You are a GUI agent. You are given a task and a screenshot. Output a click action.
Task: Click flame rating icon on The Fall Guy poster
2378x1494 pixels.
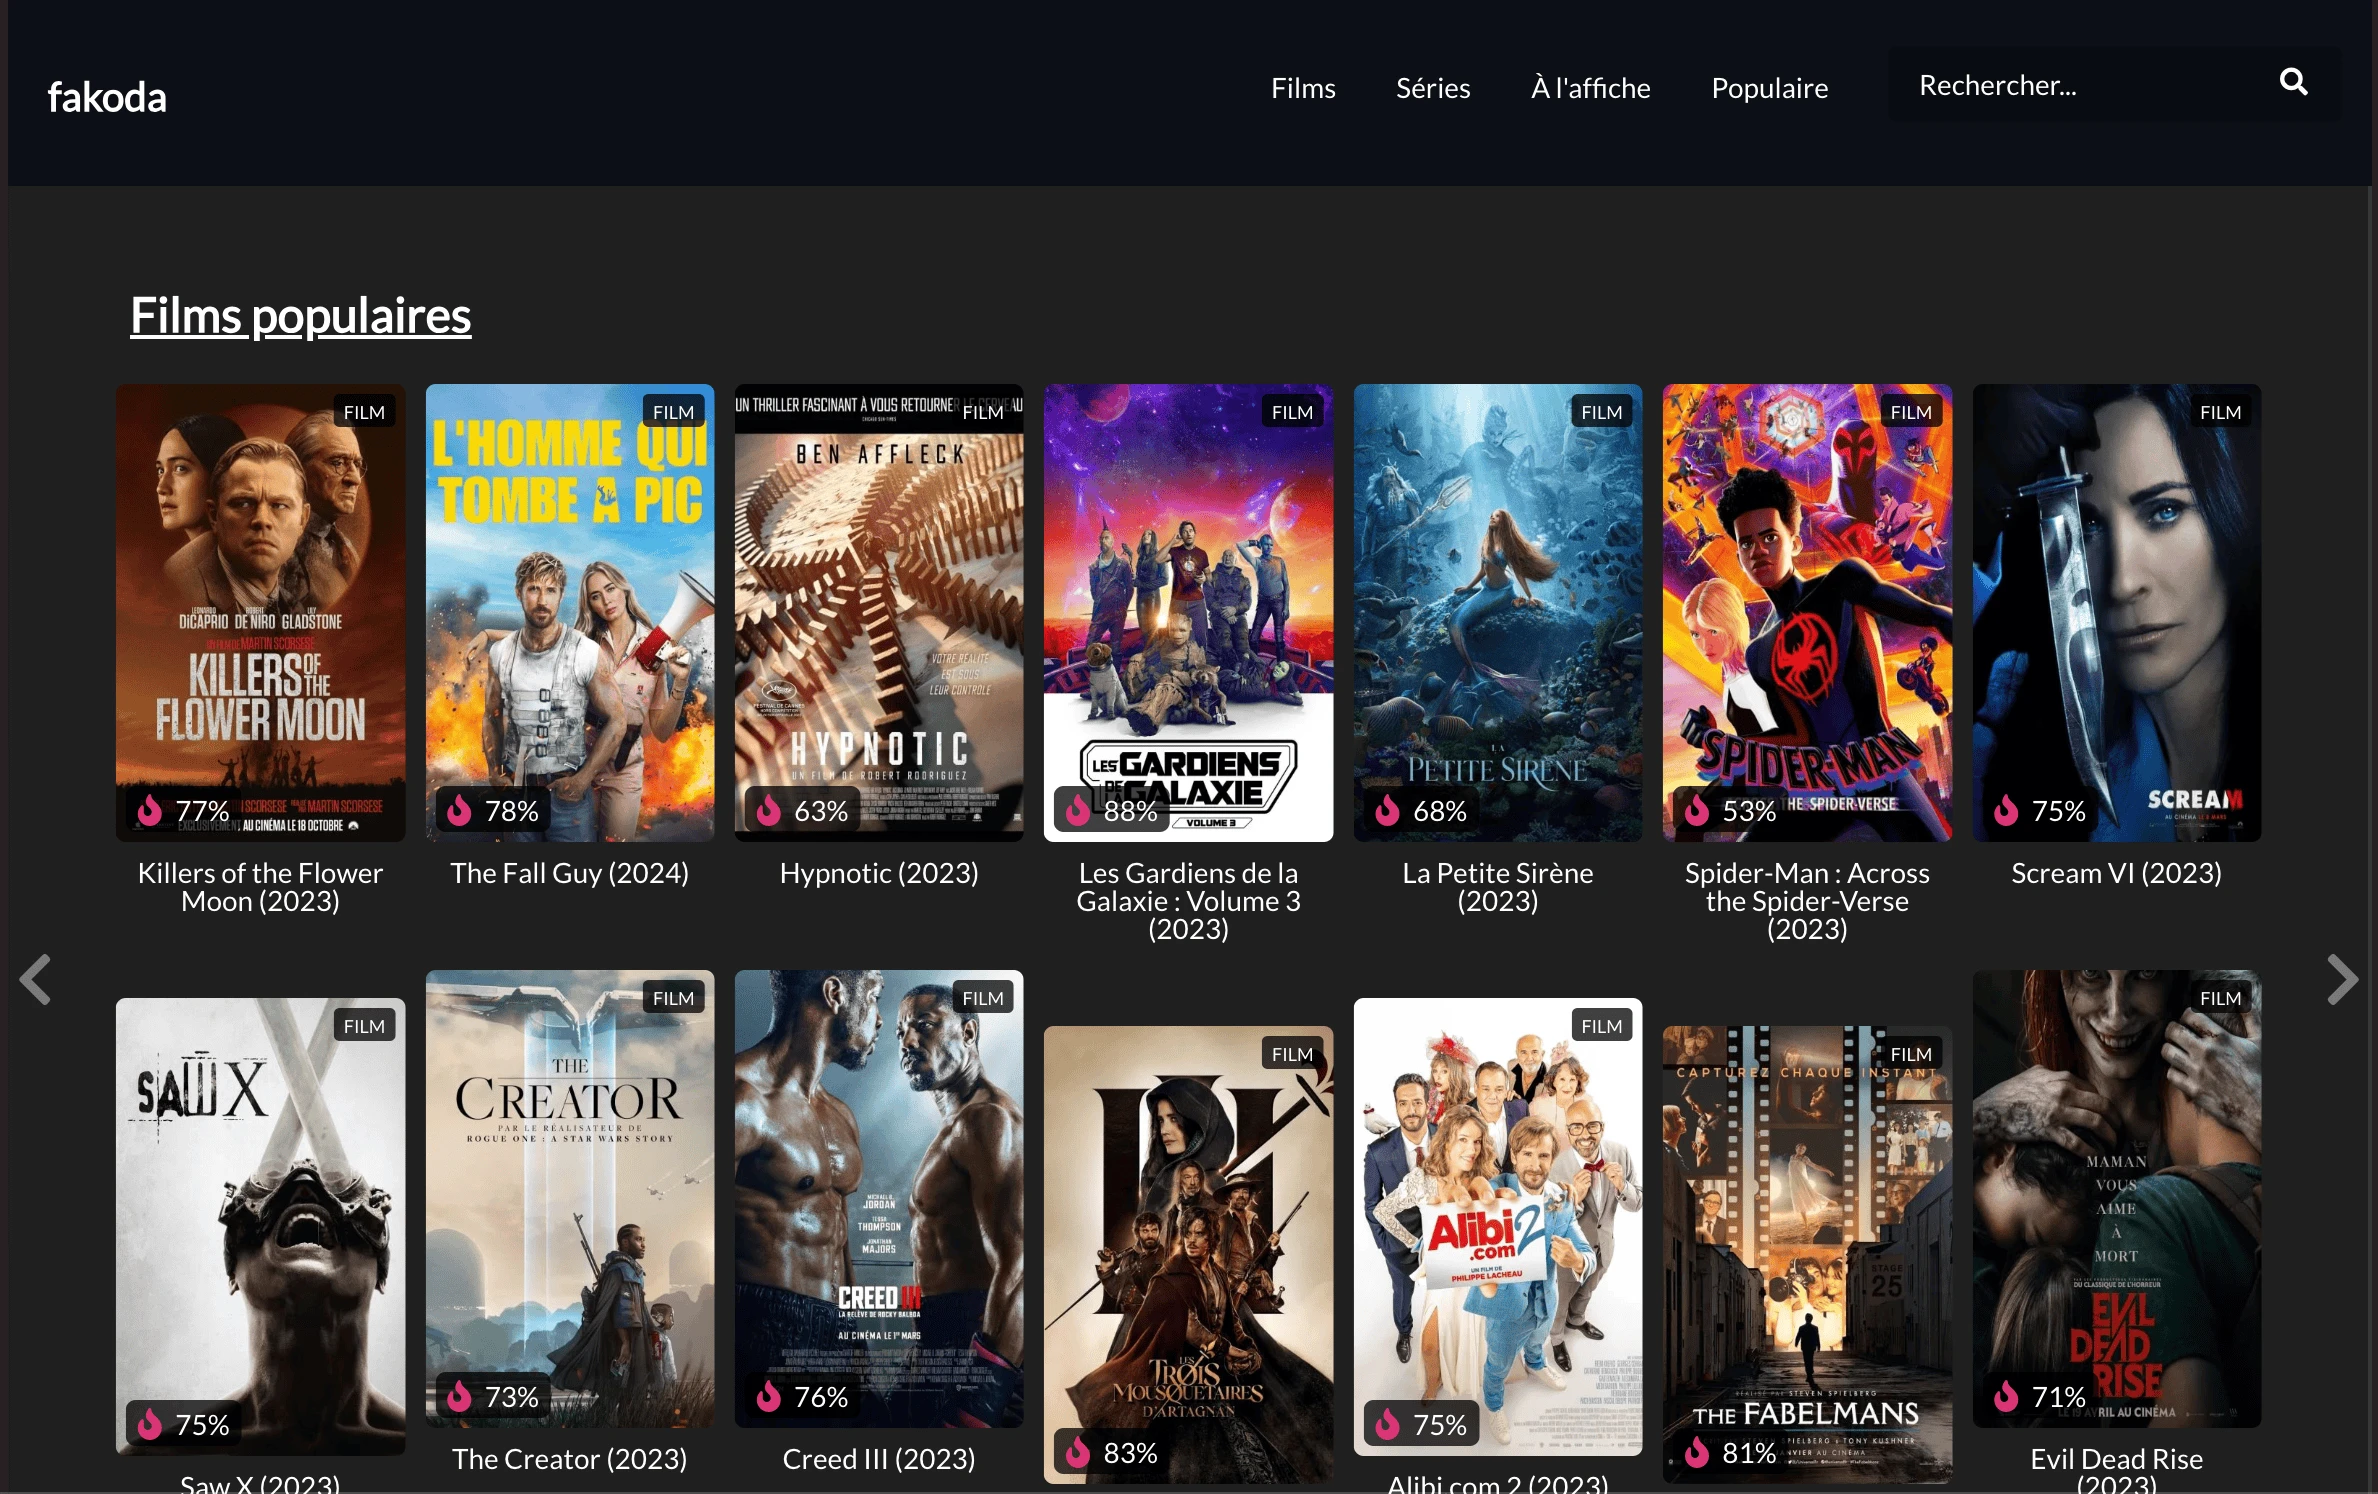click(x=459, y=809)
